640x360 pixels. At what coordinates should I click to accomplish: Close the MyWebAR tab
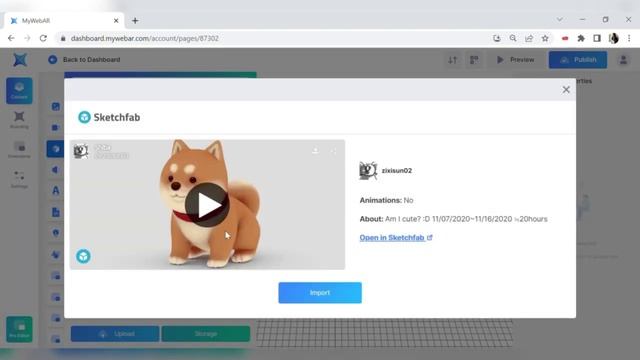coord(116,20)
